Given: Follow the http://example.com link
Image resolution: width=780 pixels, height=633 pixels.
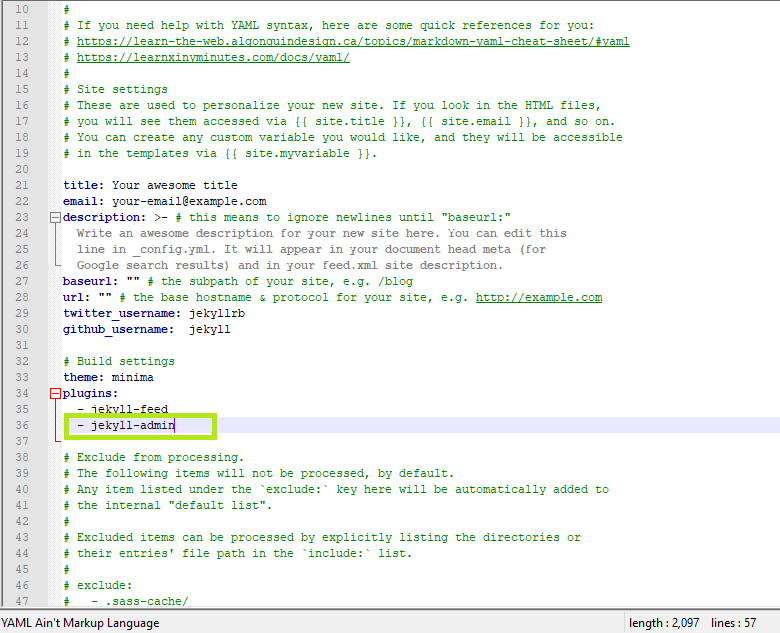Looking at the screenshot, I should click(538, 297).
